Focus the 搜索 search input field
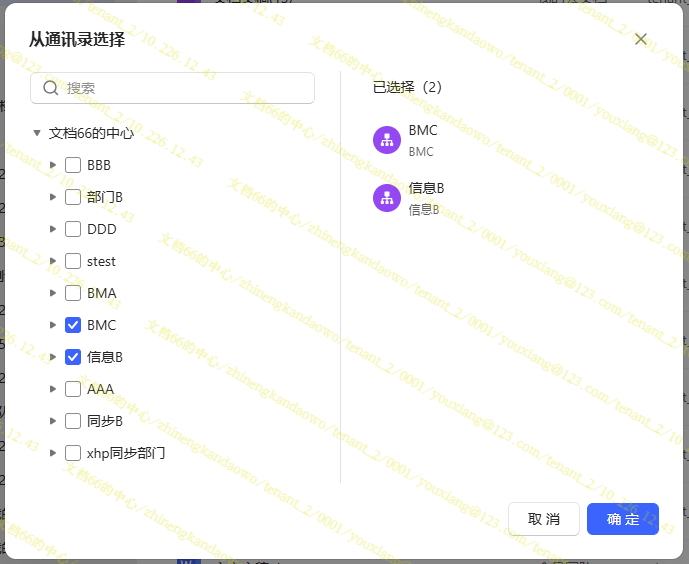The height and width of the screenshot is (564, 689). click(x=185, y=88)
